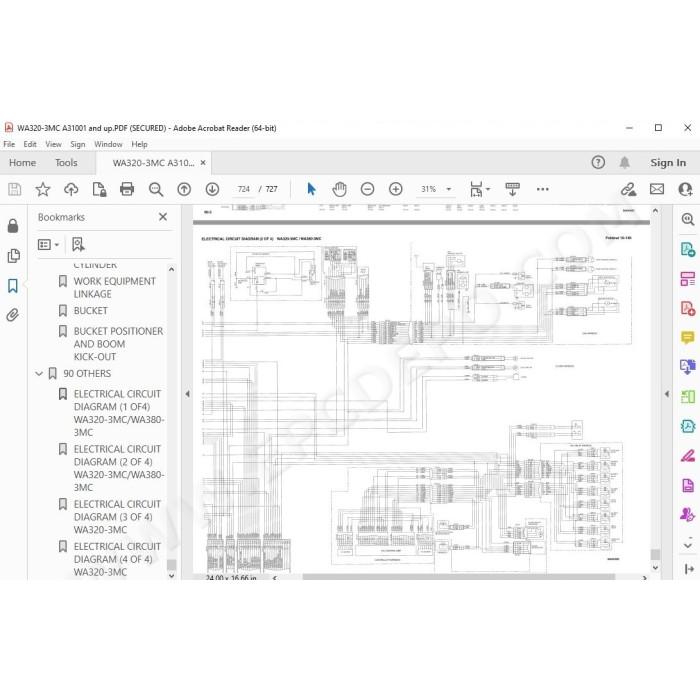Click the bookmarks list scroll-up arrow
This screenshot has height=700, width=700.
coord(171,270)
